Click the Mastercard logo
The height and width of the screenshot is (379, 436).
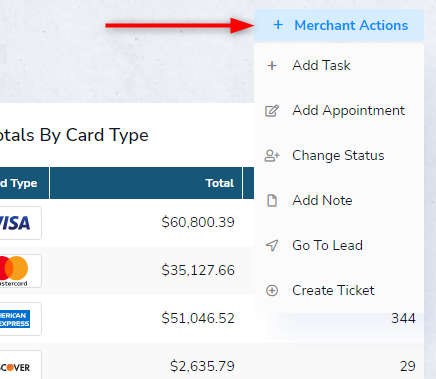click(20, 271)
